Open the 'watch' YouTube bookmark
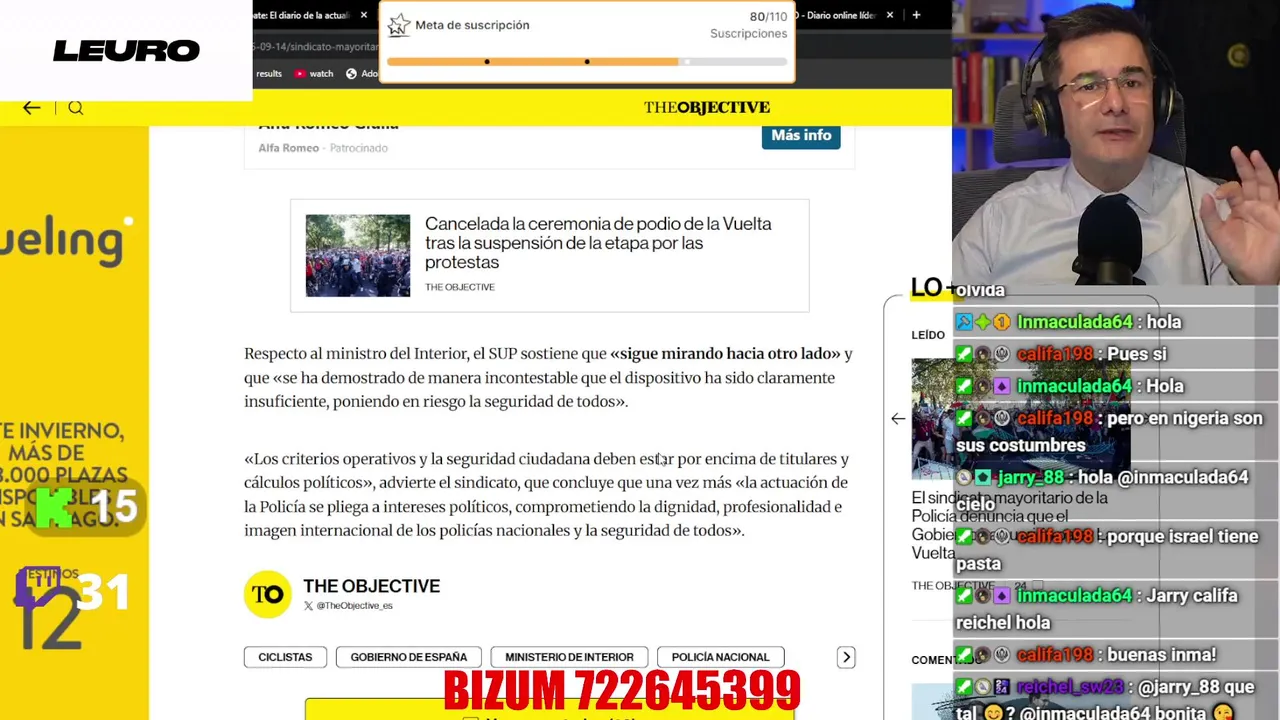 coord(314,73)
